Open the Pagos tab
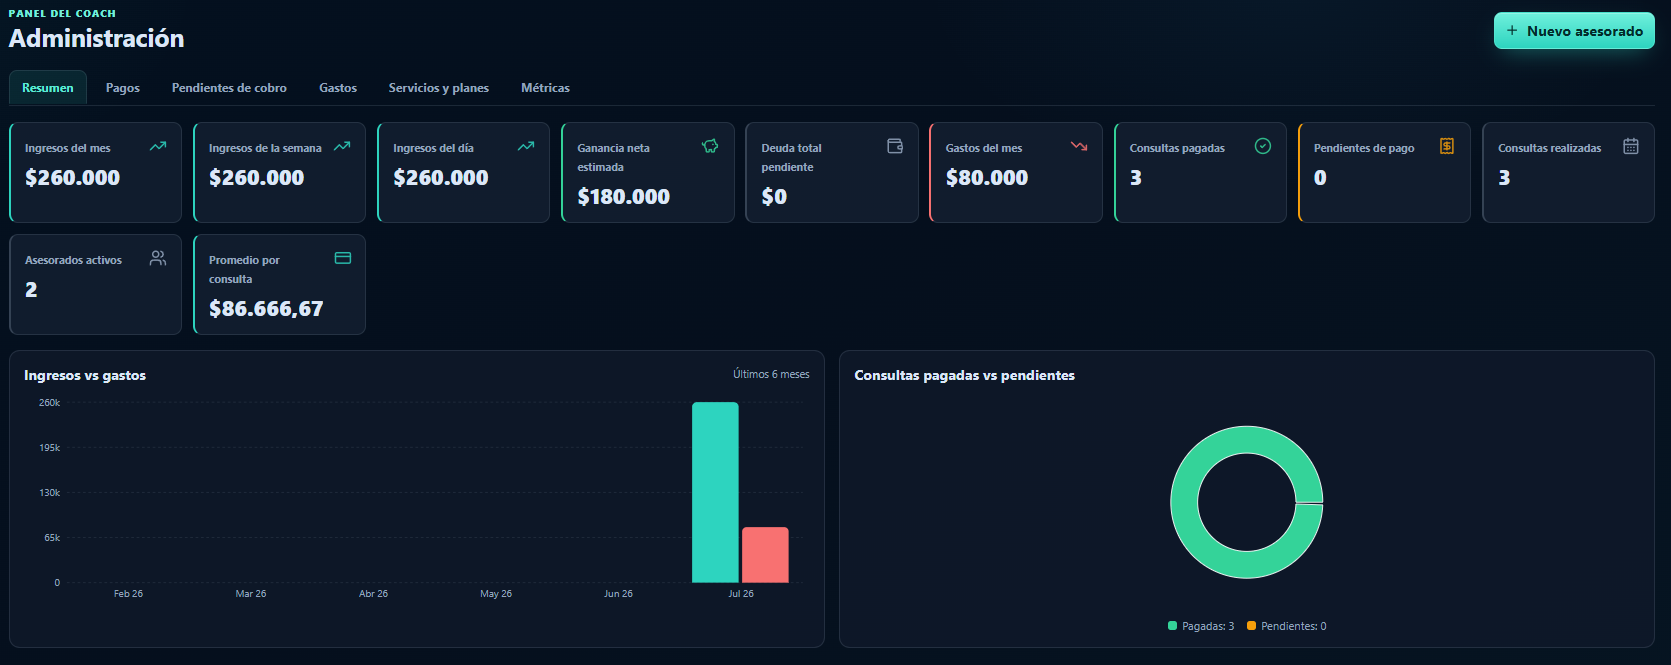1671x665 pixels. coord(123,88)
